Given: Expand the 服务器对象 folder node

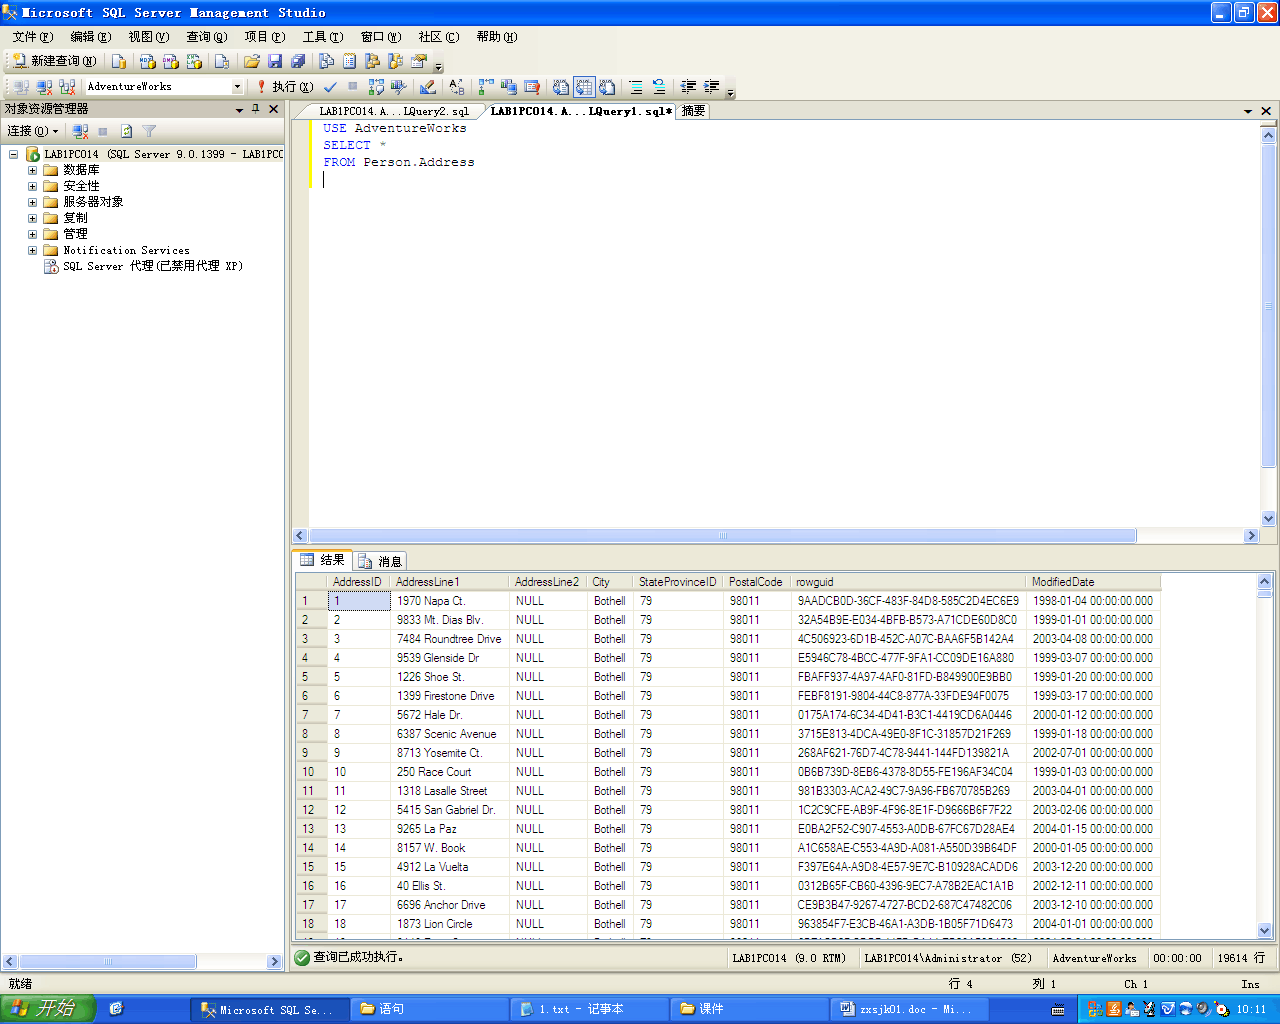Looking at the screenshot, I should pos(32,202).
